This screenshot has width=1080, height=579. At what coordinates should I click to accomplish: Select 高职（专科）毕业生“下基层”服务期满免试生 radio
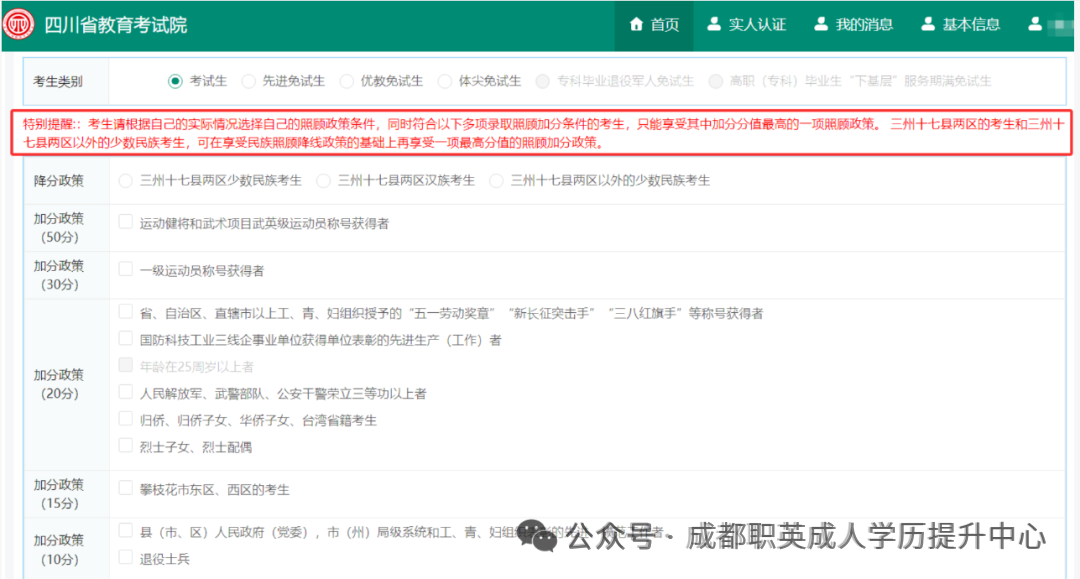(716, 81)
